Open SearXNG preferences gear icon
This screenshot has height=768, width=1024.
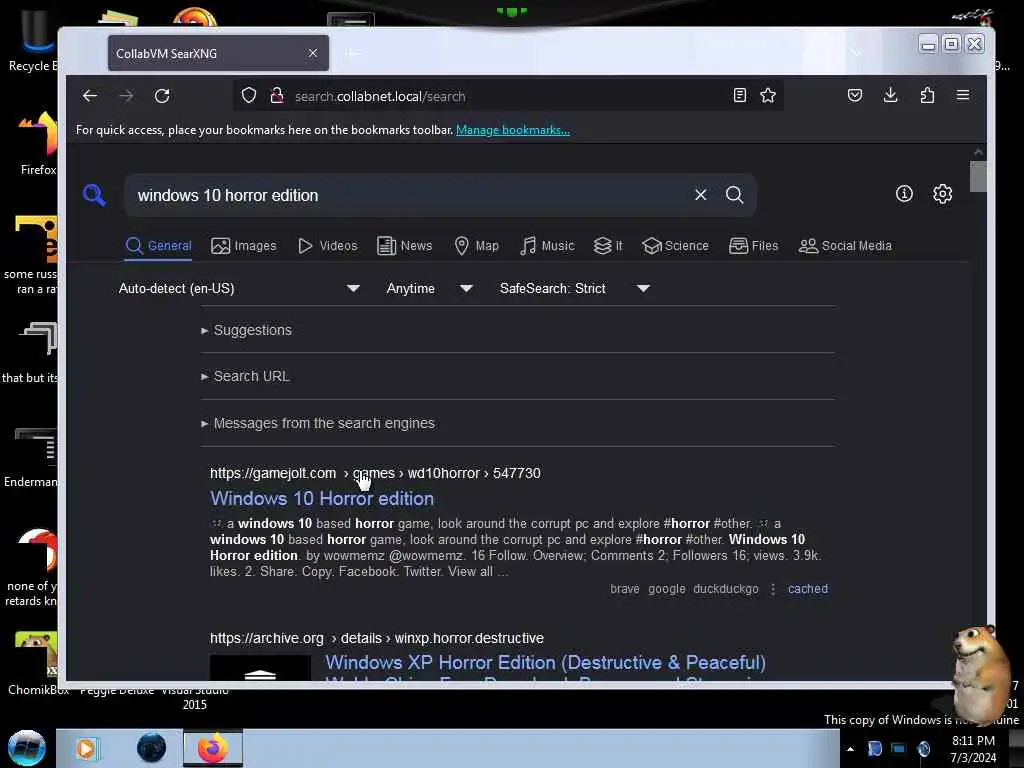point(942,193)
